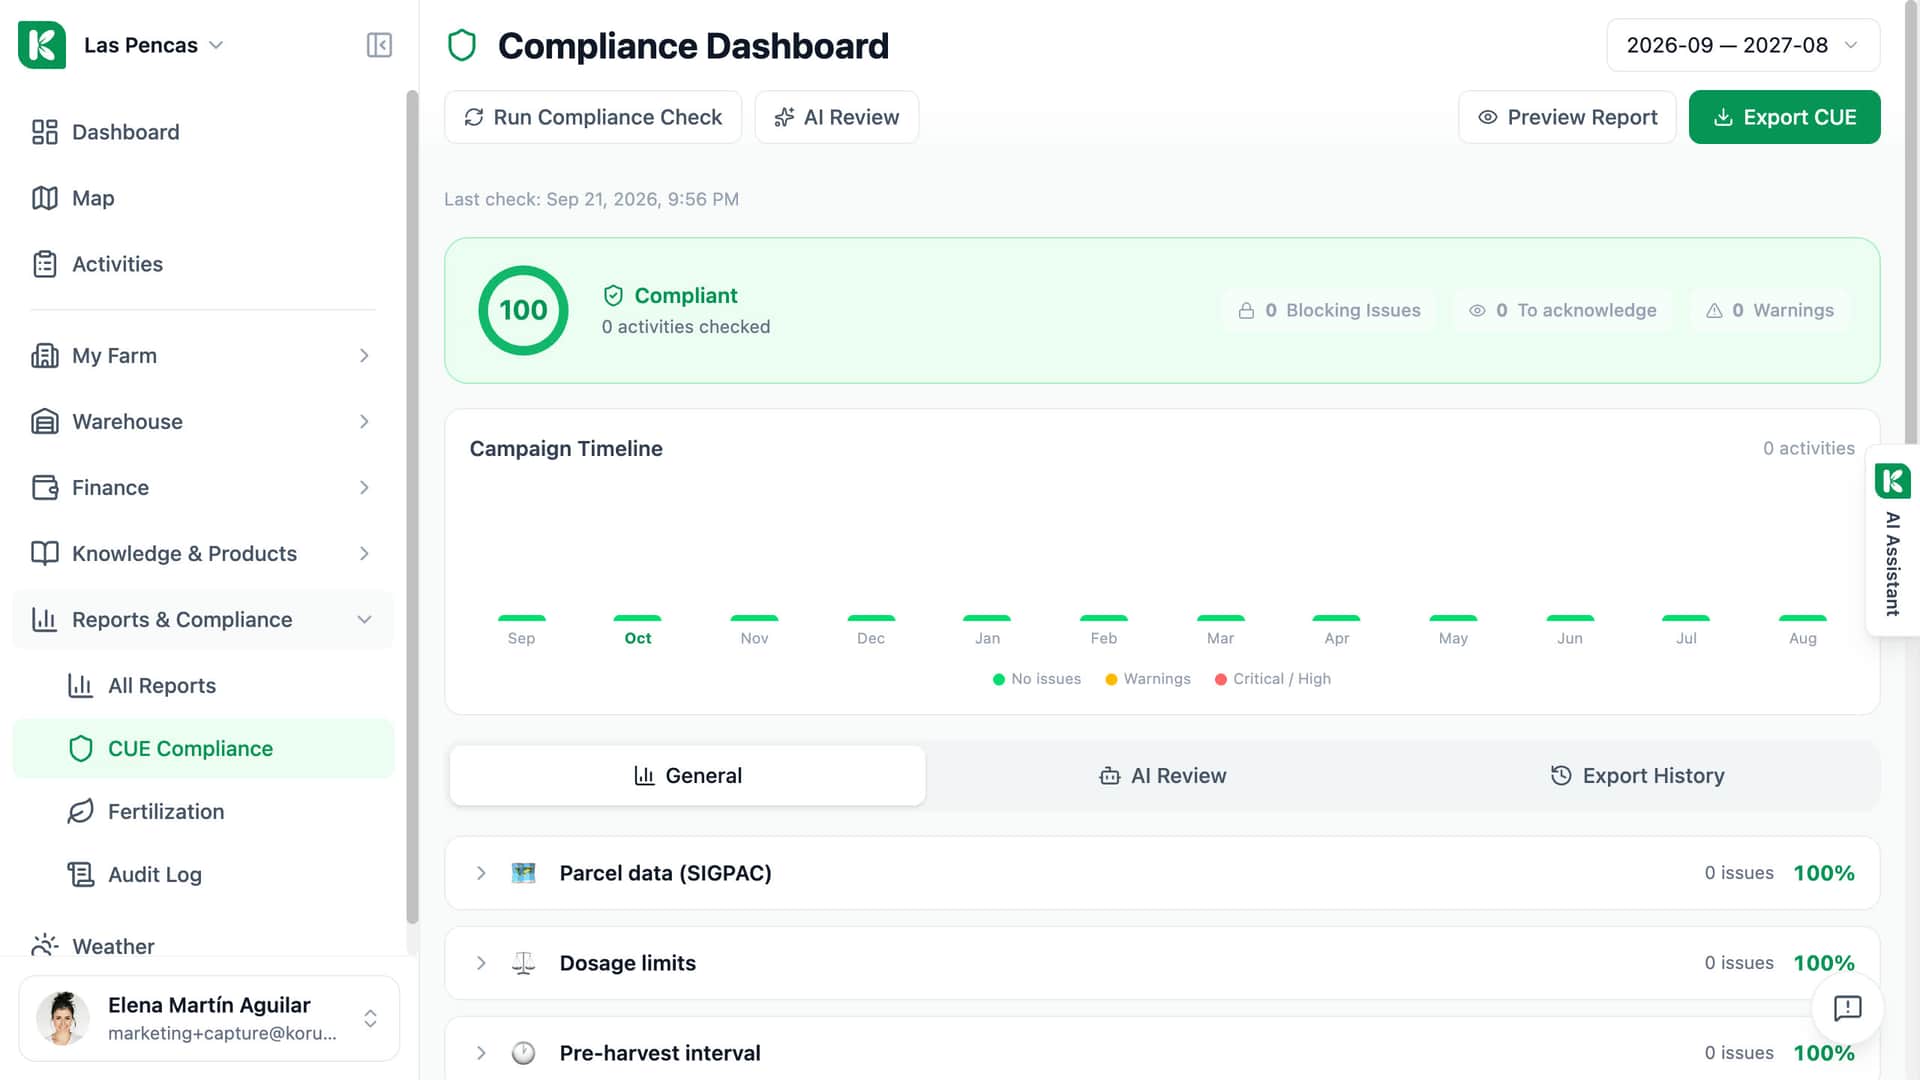The image size is (1920, 1080).
Task: Open the Audit Log
Action: pyautogui.click(x=202, y=874)
